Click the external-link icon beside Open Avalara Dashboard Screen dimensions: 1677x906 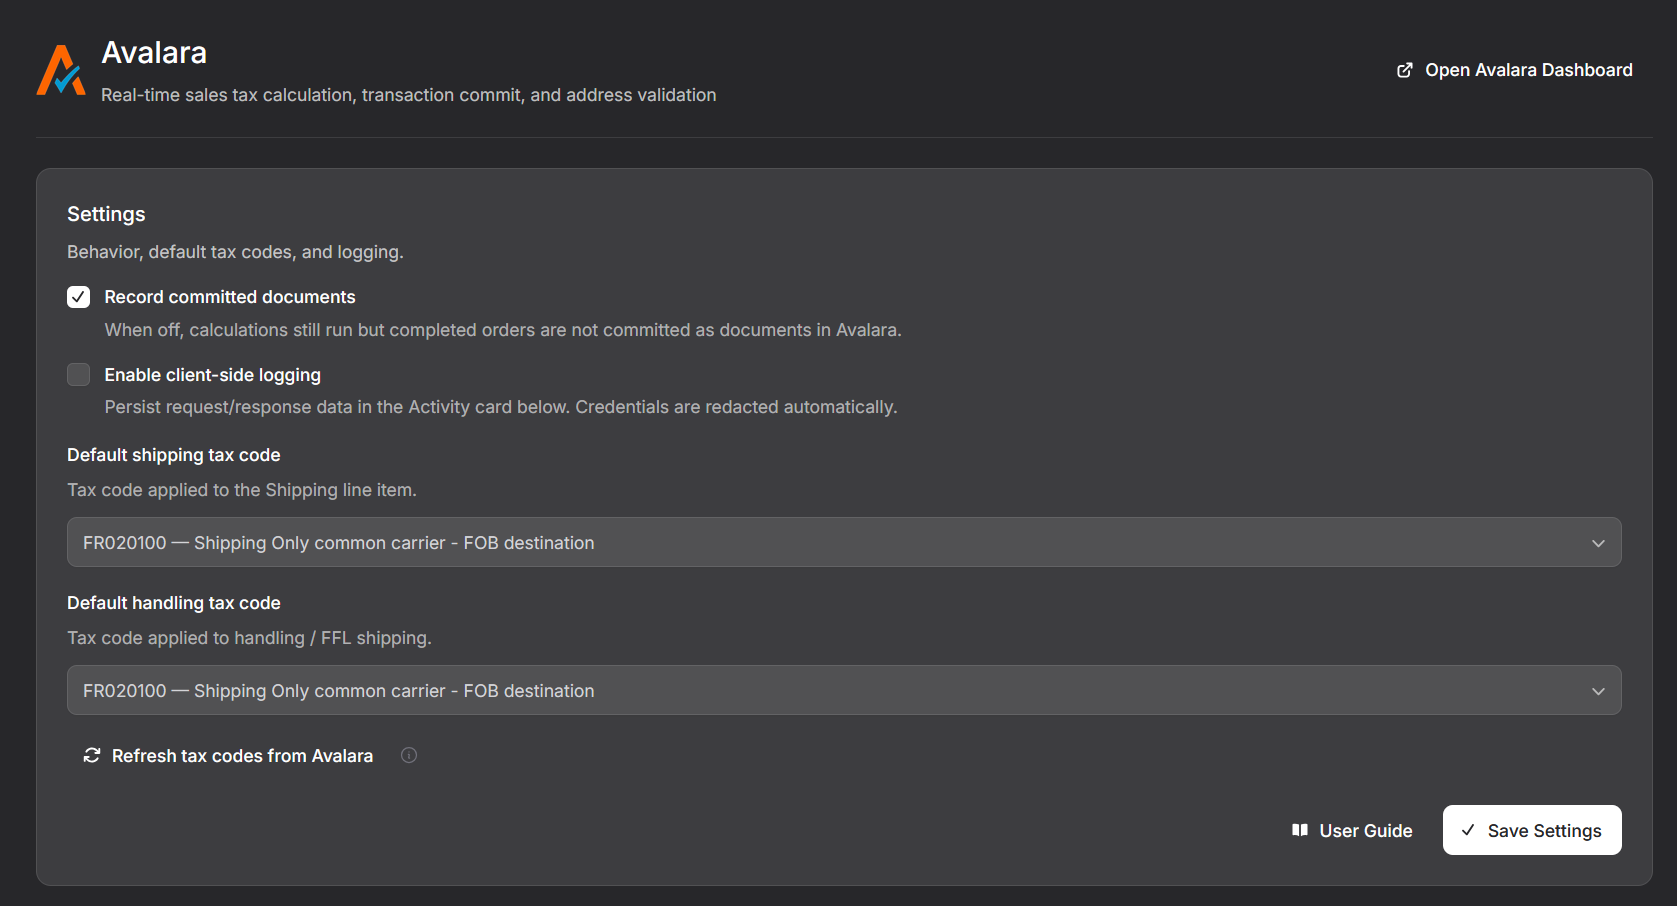[1405, 70]
